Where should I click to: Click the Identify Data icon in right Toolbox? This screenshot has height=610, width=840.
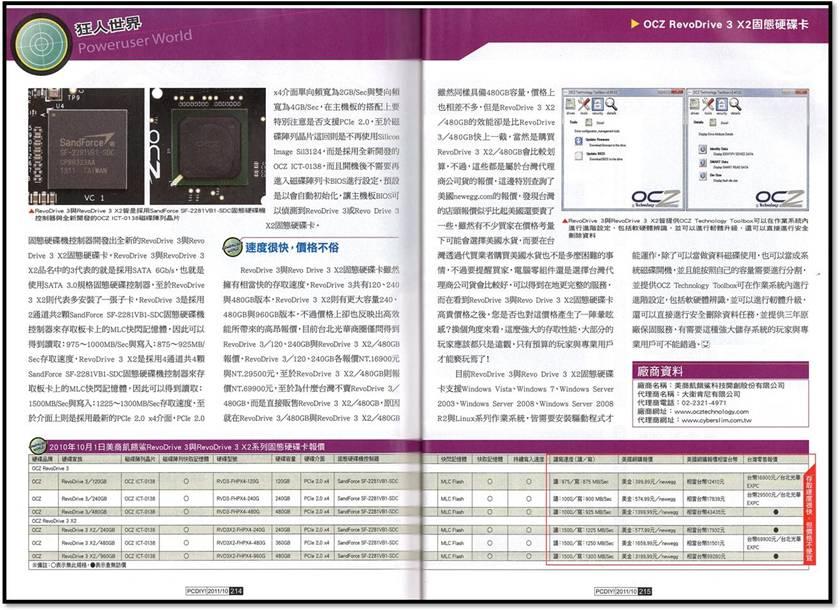pos(702,149)
